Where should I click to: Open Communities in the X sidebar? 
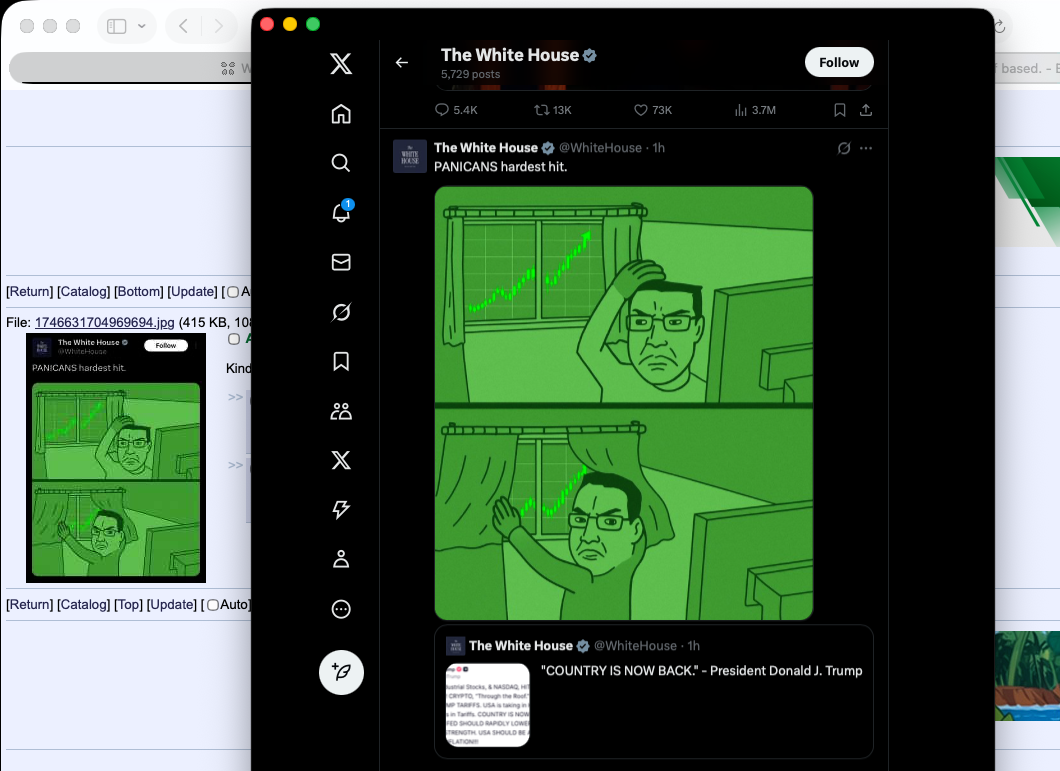coord(341,411)
